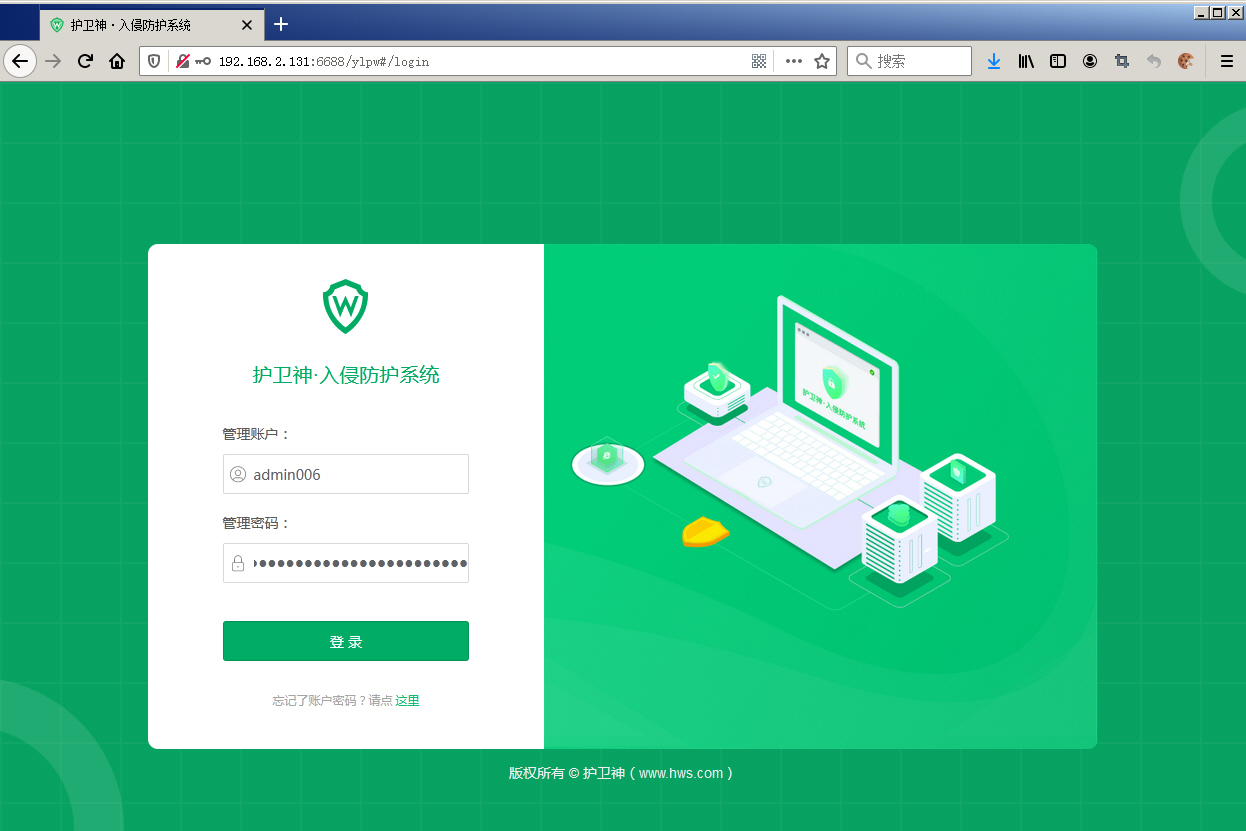1246x831 pixels.
Task: Bookmark this page with the star icon
Action: tap(822, 61)
